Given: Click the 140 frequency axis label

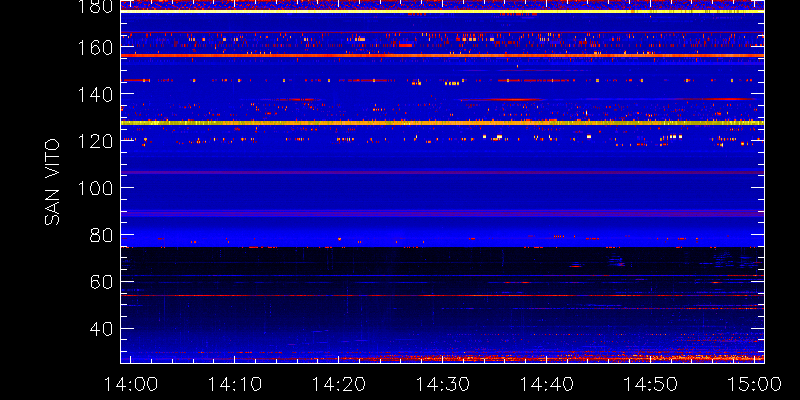Looking at the screenshot, I should pyautogui.click(x=94, y=94).
